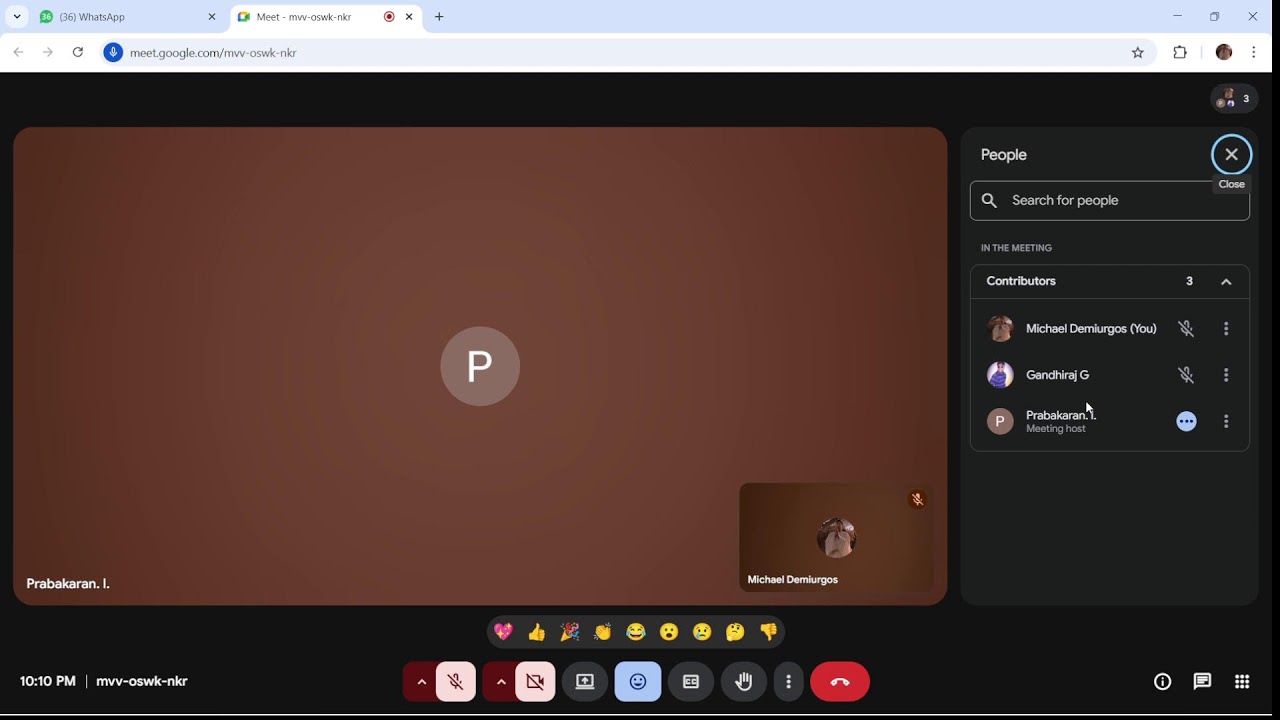
Task: Collapse the Contributors list
Action: 1226,282
